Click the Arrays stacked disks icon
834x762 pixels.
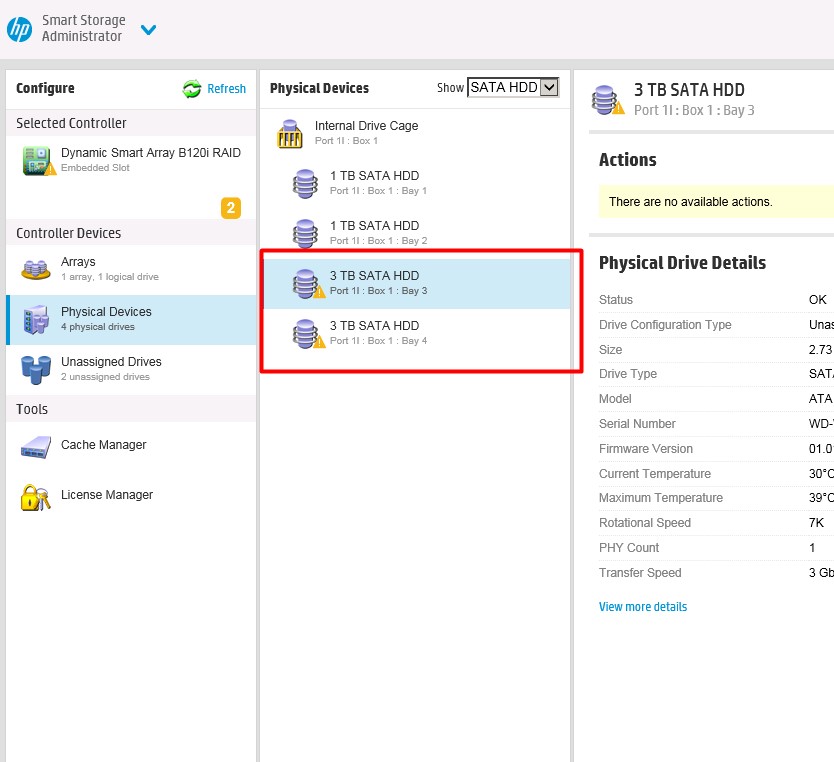36,269
